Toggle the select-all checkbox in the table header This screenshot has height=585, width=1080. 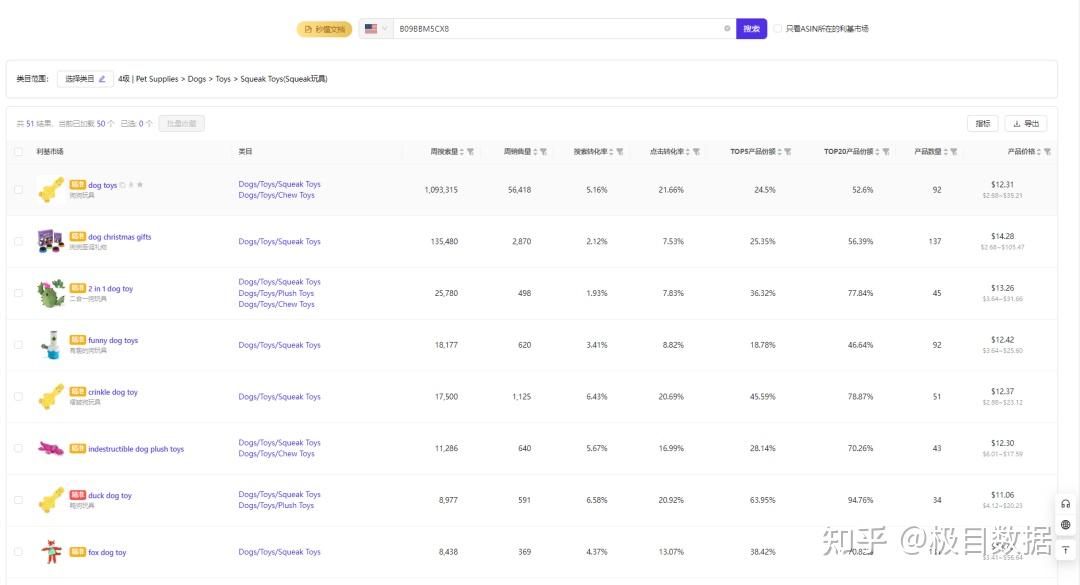pos(18,152)
